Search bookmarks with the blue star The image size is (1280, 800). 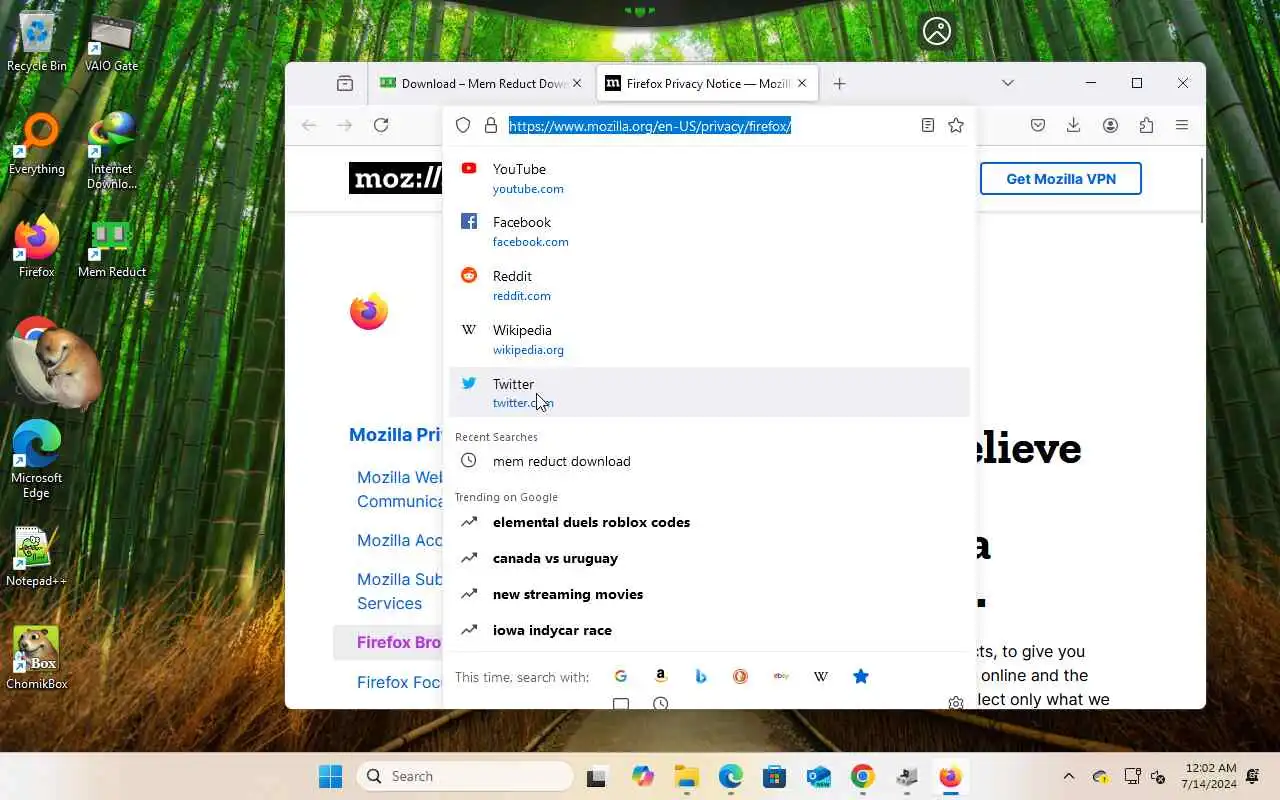coord(861,677)
